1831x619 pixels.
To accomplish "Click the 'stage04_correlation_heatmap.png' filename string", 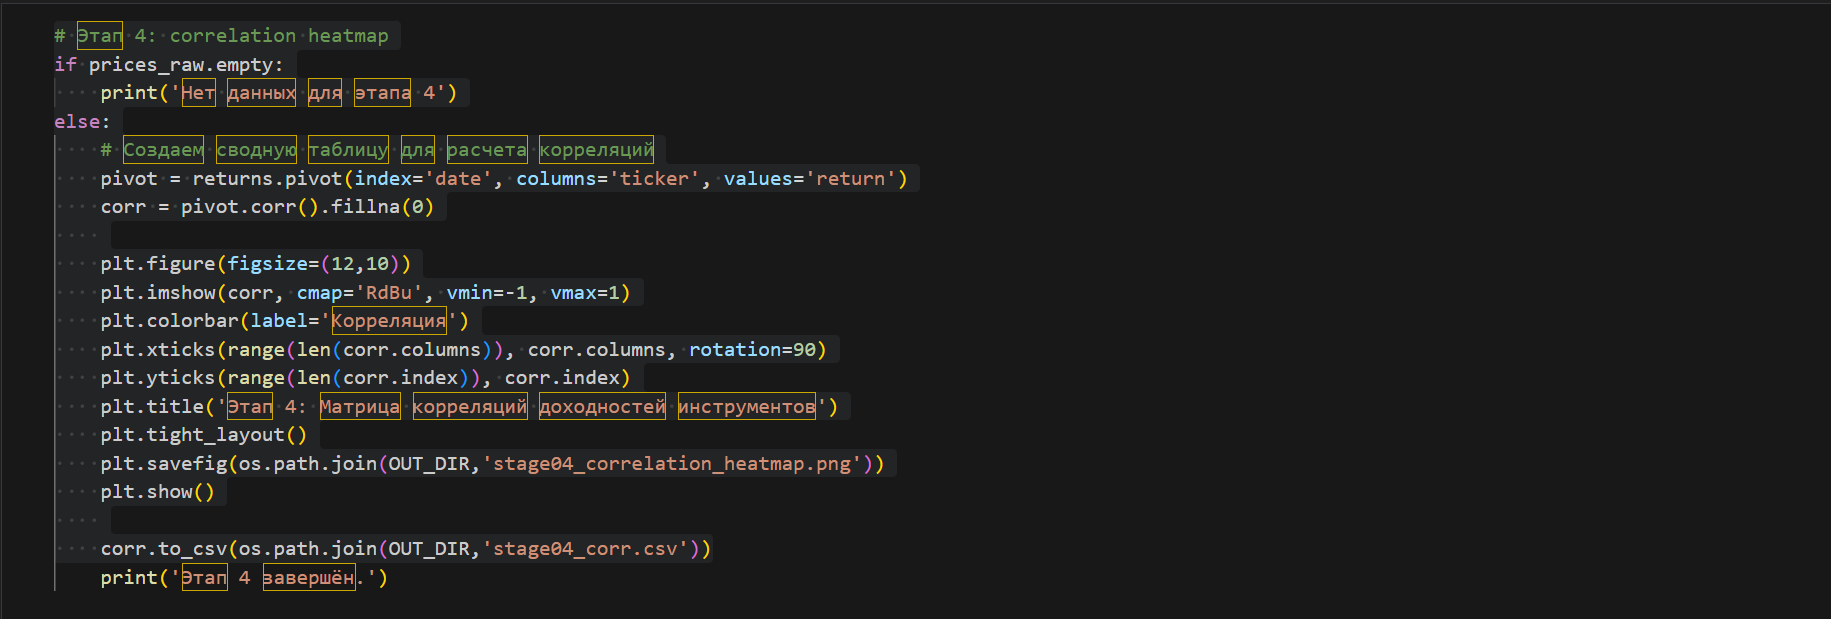I will point(672,464).
